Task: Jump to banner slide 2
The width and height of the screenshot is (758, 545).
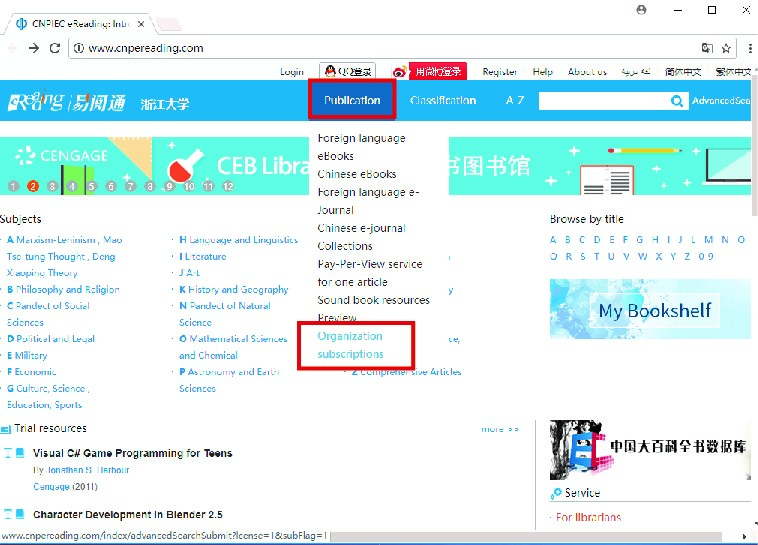Action: click(x=33, y=186)
